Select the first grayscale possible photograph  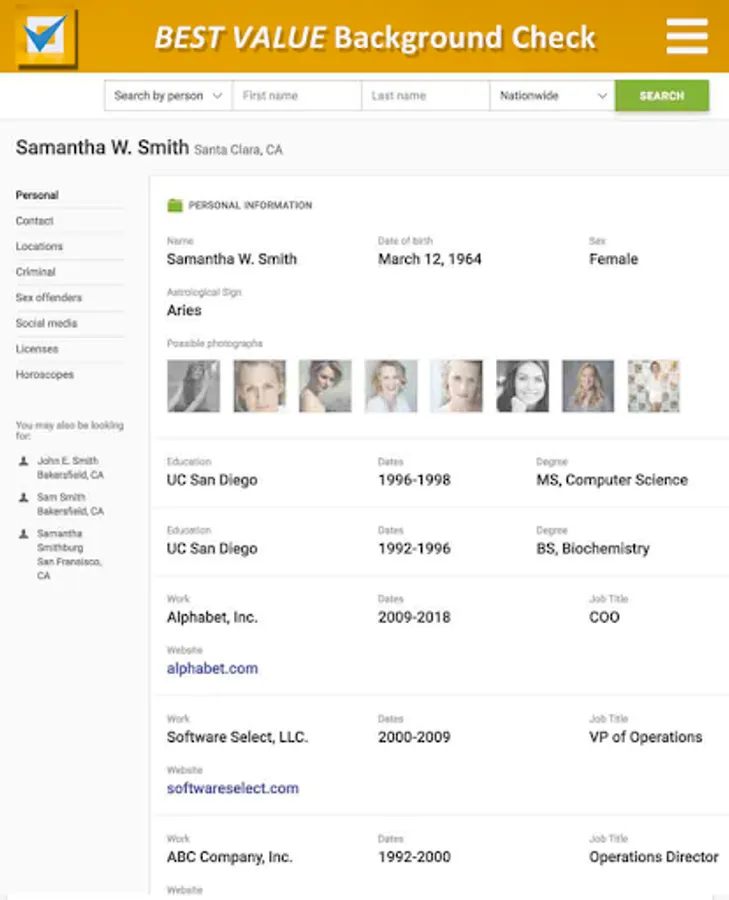tap(193, 386)
